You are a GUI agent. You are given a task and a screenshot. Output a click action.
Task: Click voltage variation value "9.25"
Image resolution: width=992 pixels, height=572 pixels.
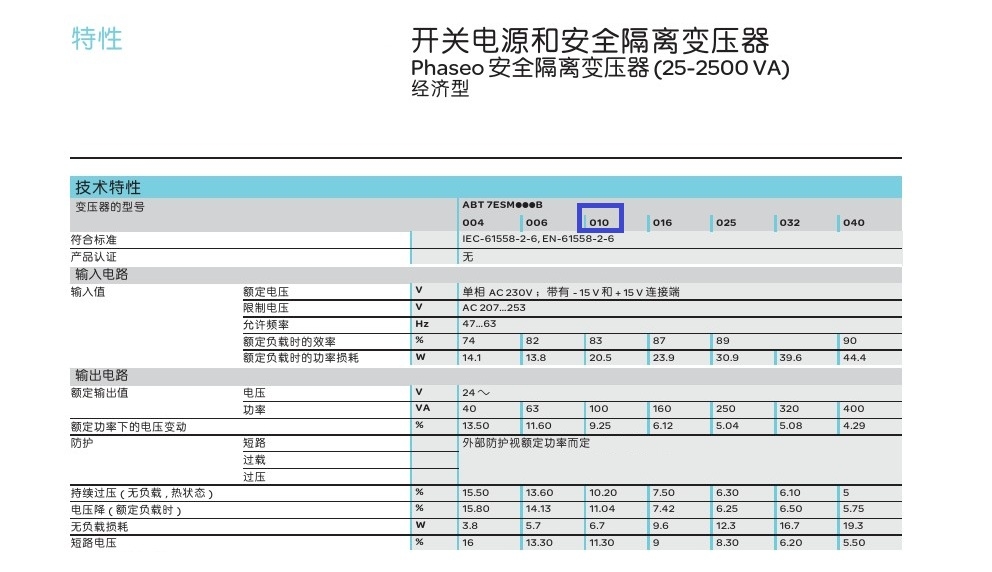(600, 426)
